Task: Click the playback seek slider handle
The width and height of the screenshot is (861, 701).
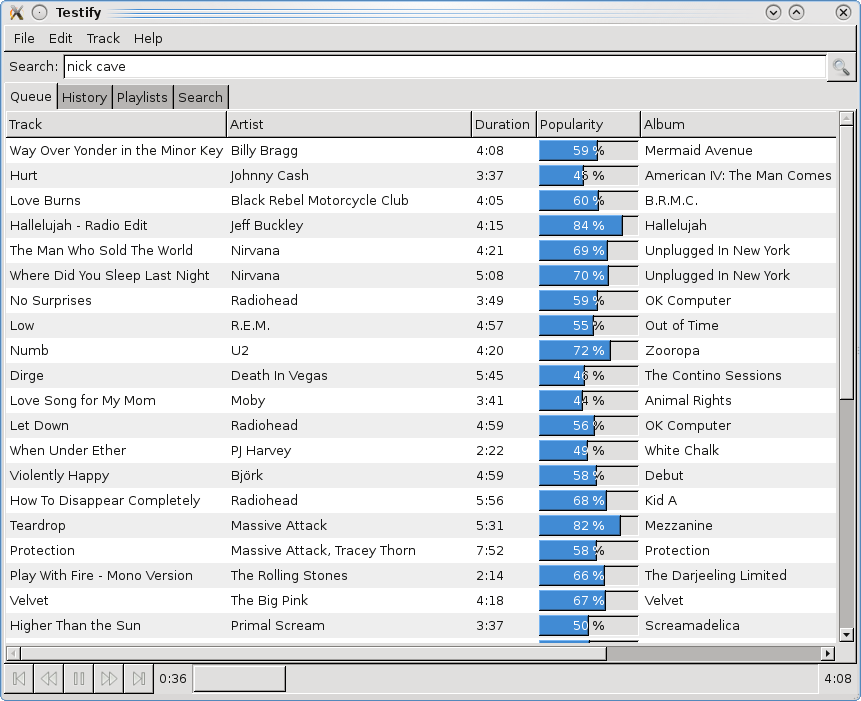Action: click(x=239, y=679)
